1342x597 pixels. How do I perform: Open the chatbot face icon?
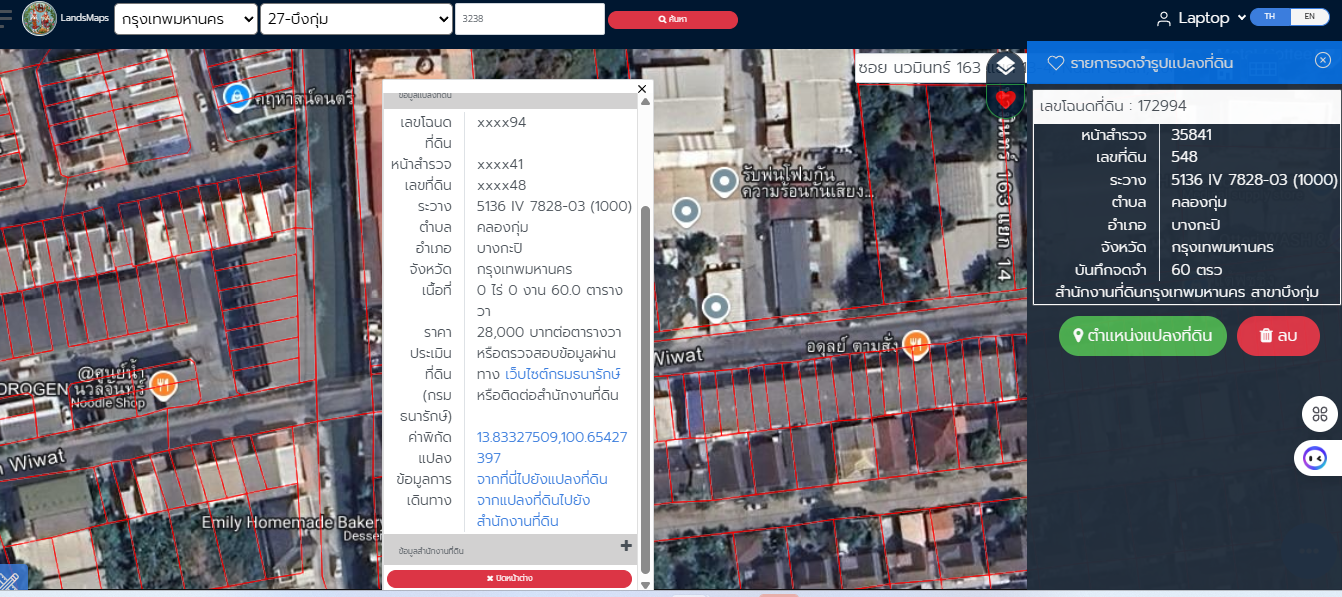[1313, 458]
